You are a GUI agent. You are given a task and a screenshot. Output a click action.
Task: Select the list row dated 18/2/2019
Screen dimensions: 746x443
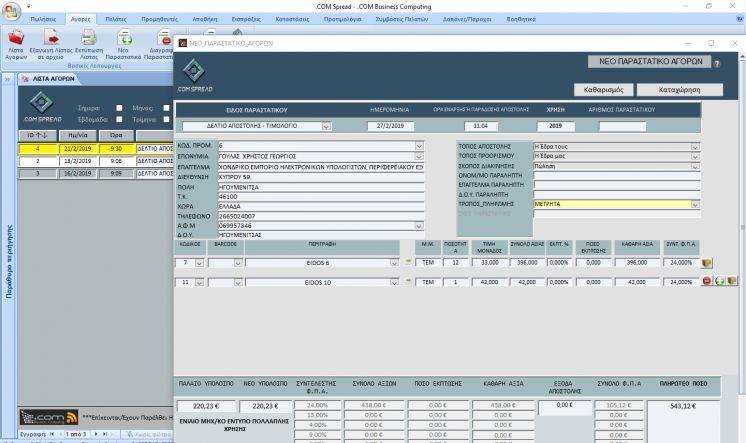point(96,161)
